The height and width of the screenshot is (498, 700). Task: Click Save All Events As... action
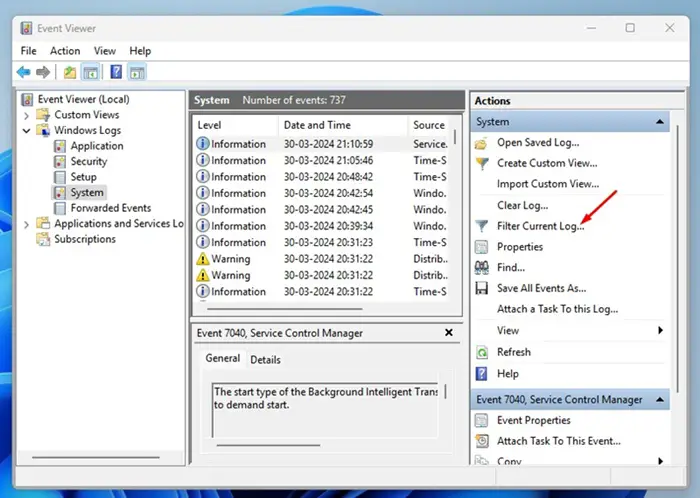click(542, 288)
